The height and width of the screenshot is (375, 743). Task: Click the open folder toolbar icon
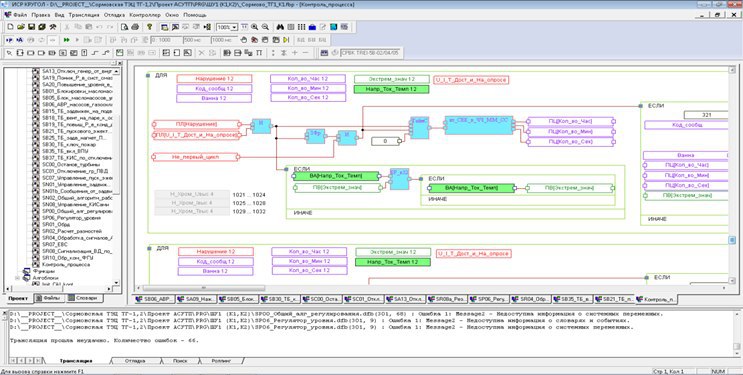click(21, 27)
